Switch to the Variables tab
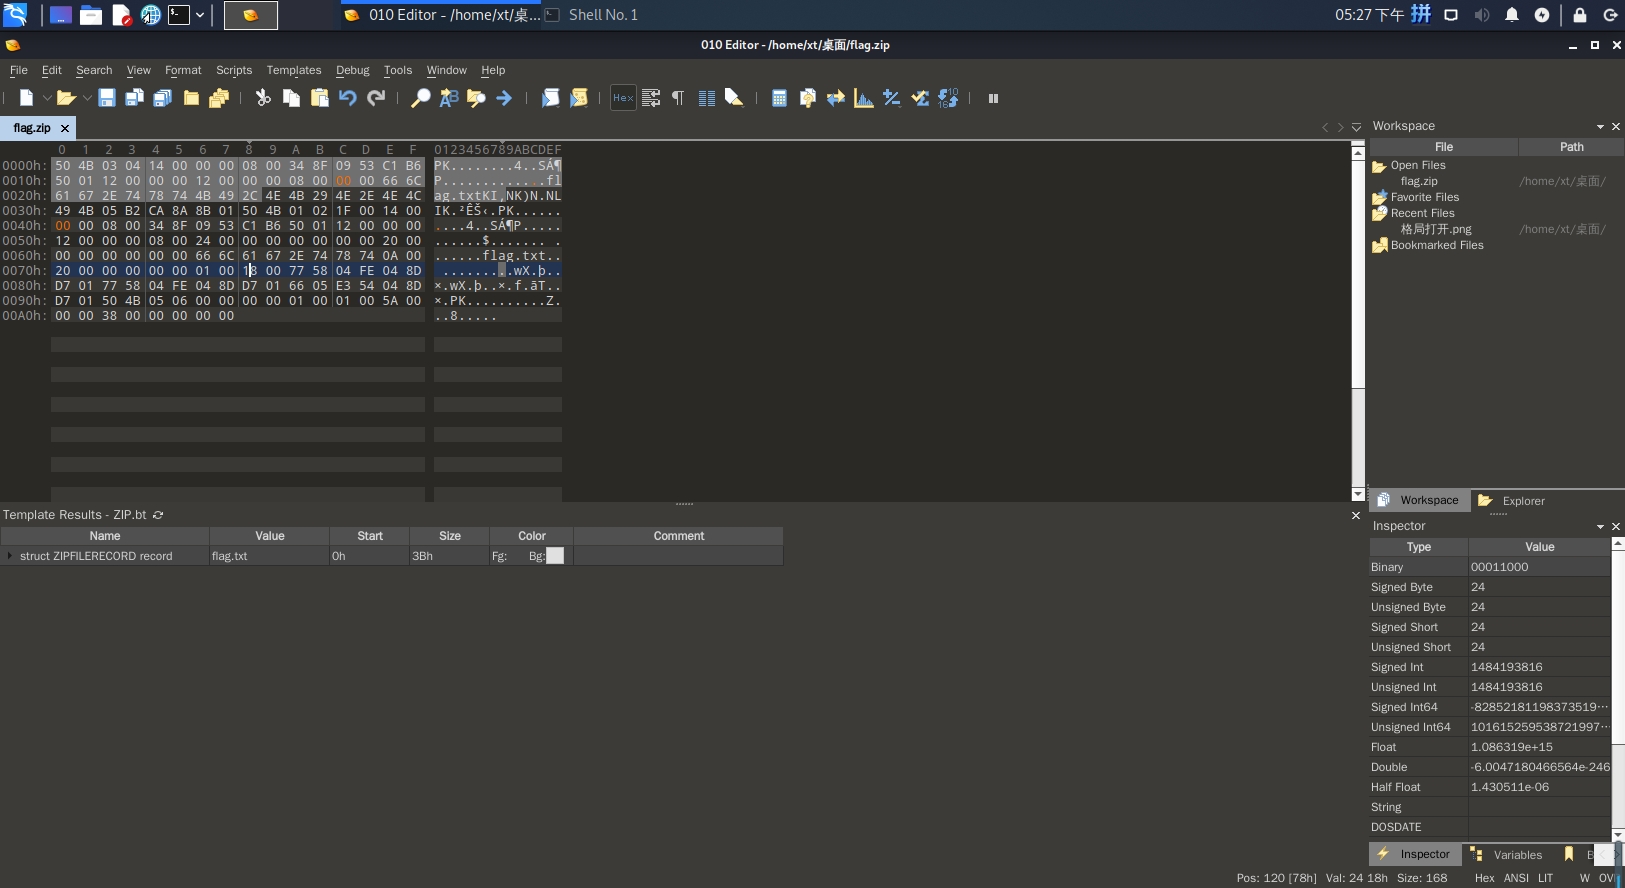This screenshot has width=1625, height=888. point(1506,855)
